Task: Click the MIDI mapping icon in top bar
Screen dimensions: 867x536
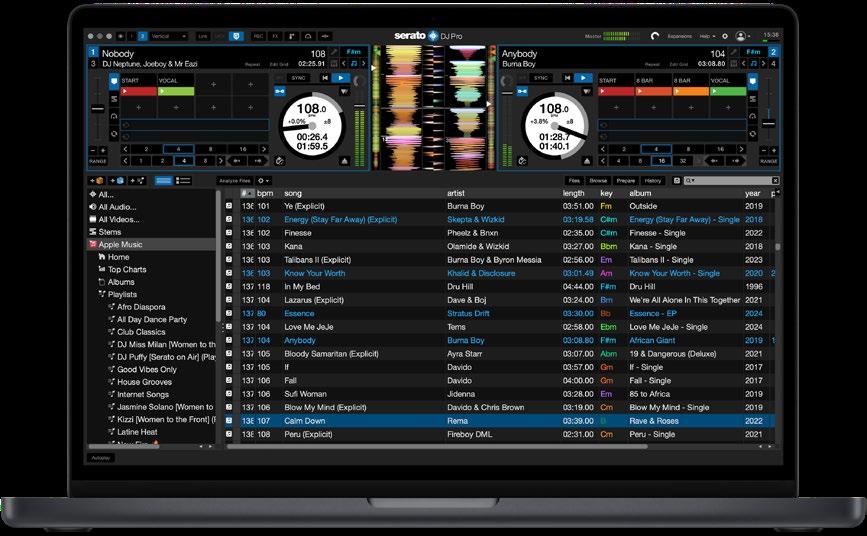Action: pos(325,36)
